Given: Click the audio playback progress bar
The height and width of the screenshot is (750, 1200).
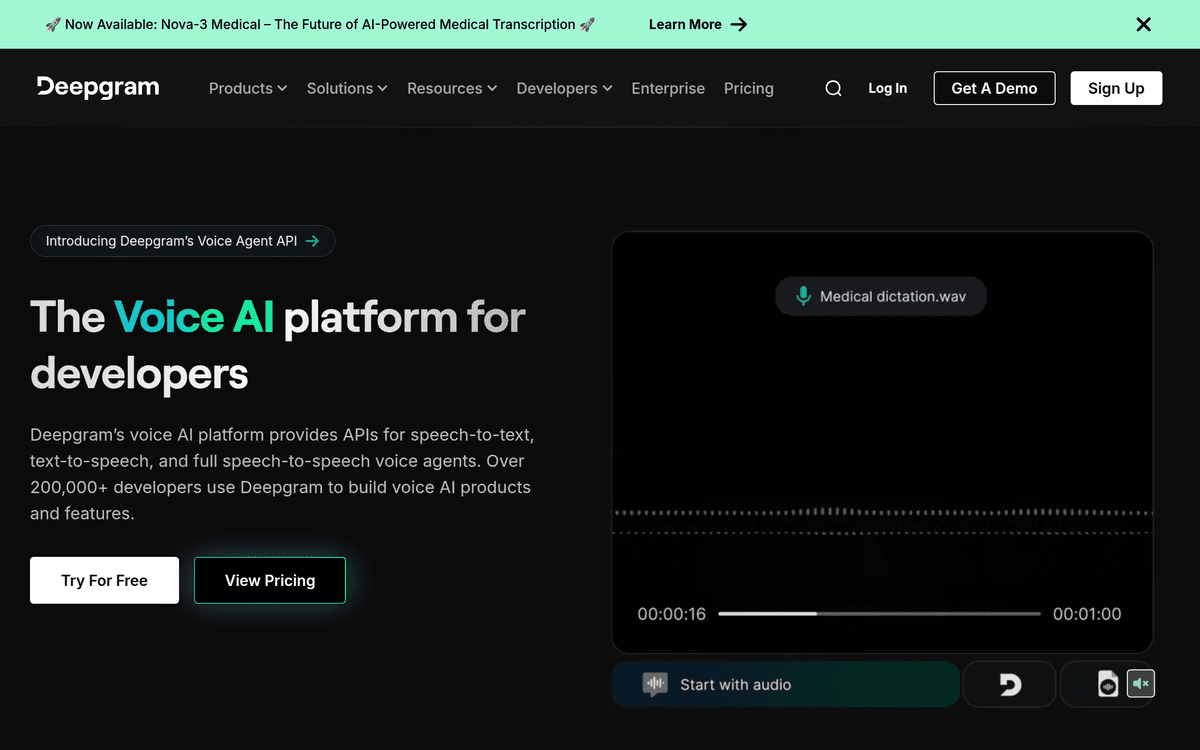Looking at the screenshot, I should [879, 613].
